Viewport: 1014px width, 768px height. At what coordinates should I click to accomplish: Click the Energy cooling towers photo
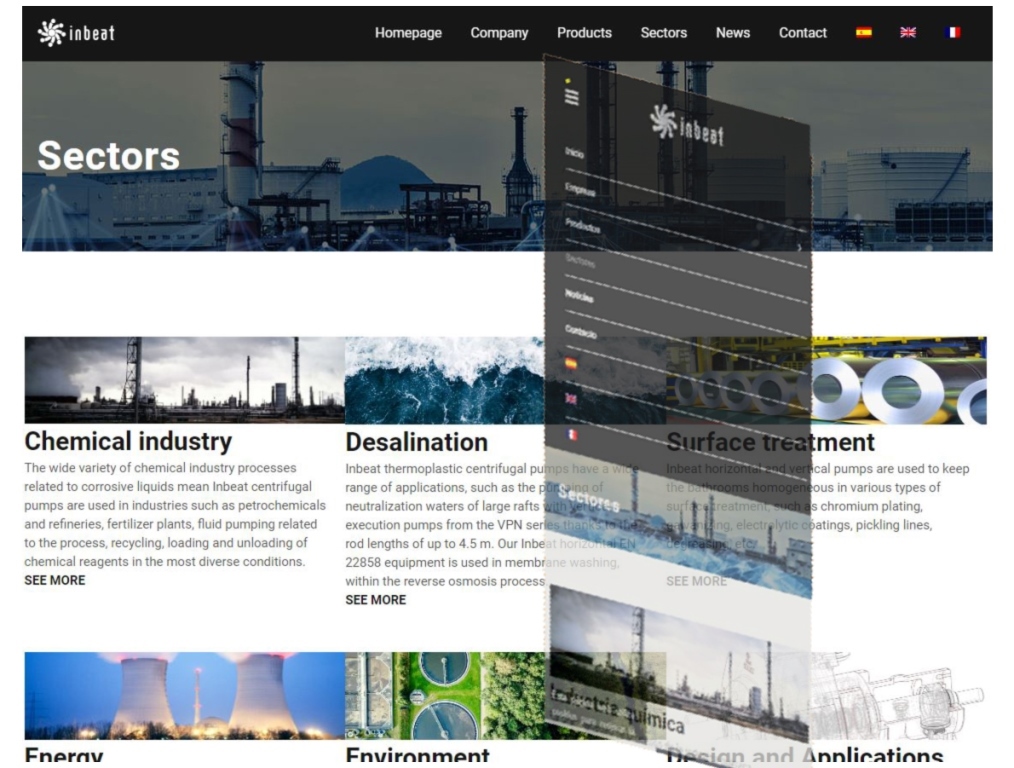point(184,696)
